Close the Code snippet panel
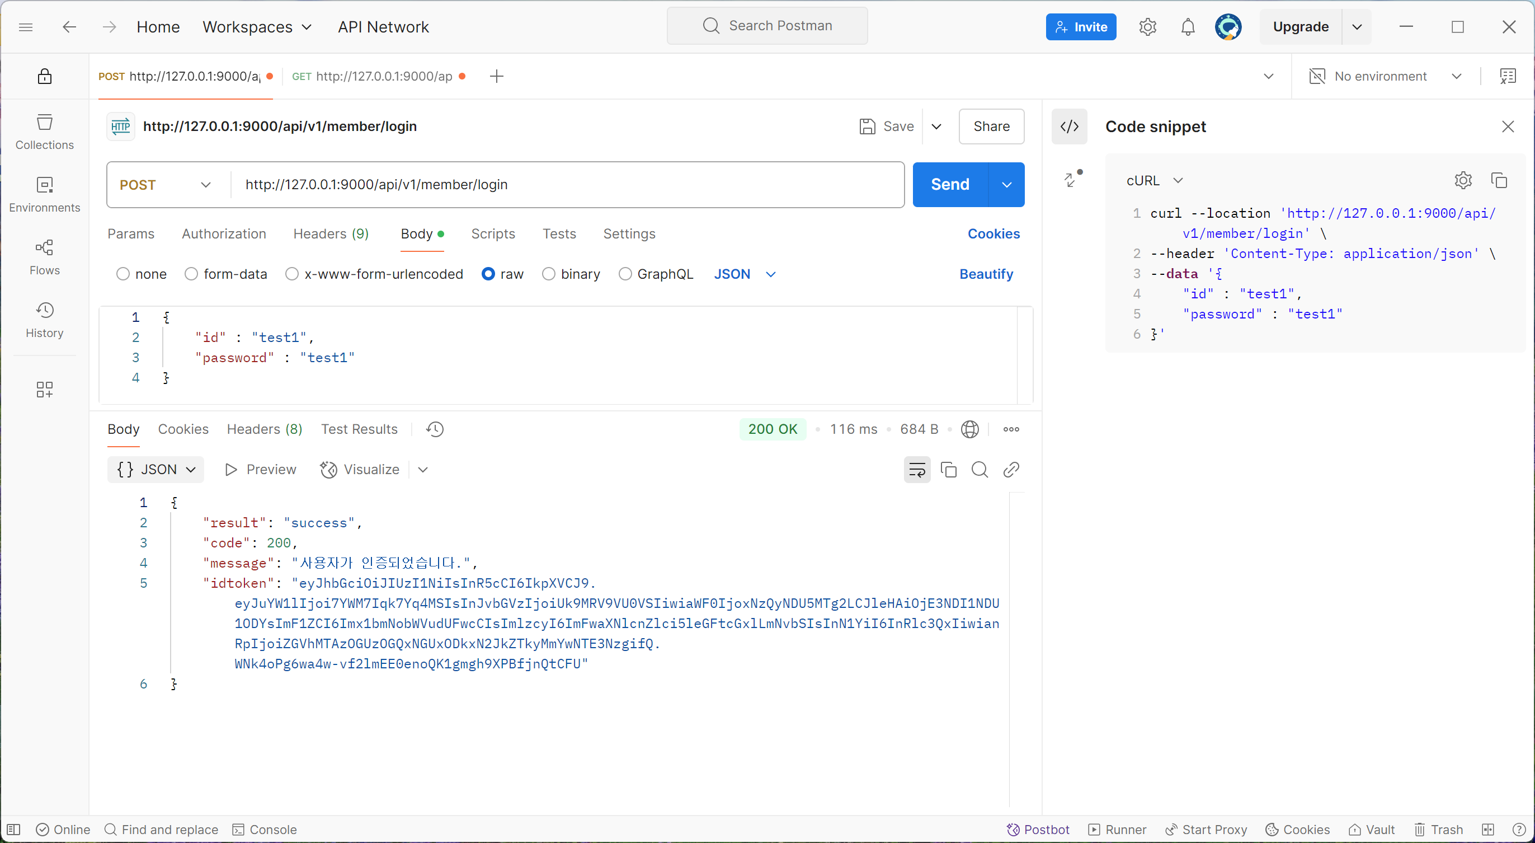Viewport: 1535px width, 843px height. pyautogui.click(x=1508, y=127)
